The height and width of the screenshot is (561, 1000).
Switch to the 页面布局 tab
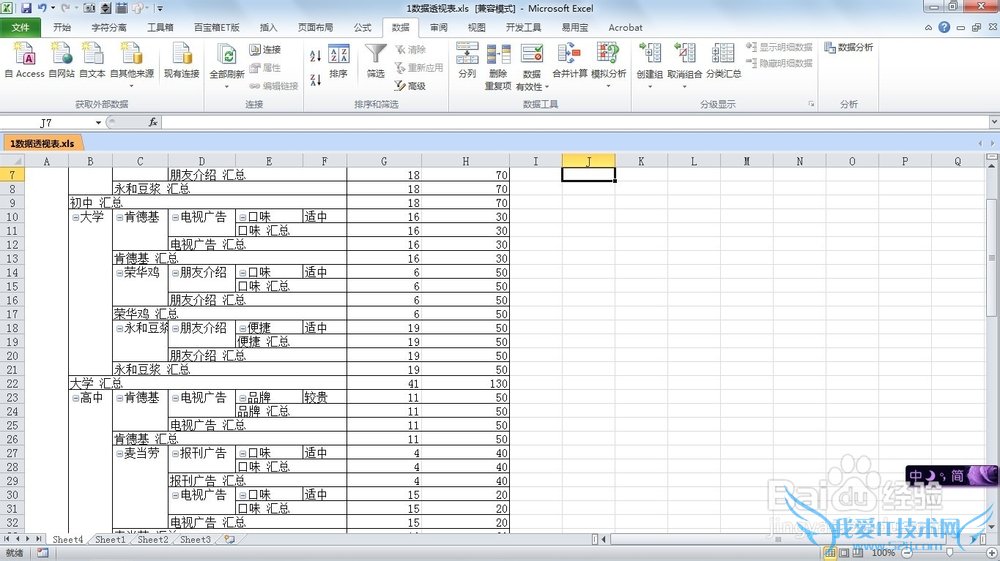point(315,27)
